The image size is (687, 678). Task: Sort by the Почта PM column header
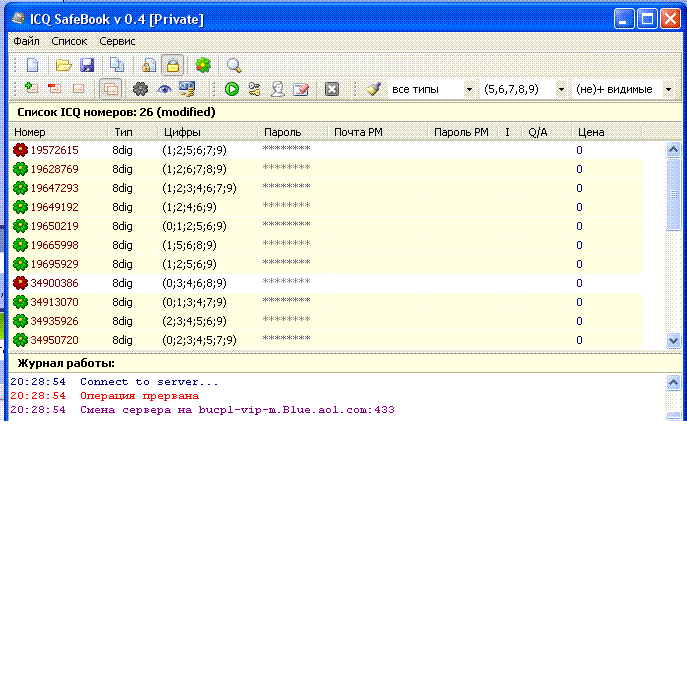click(378, 132)
